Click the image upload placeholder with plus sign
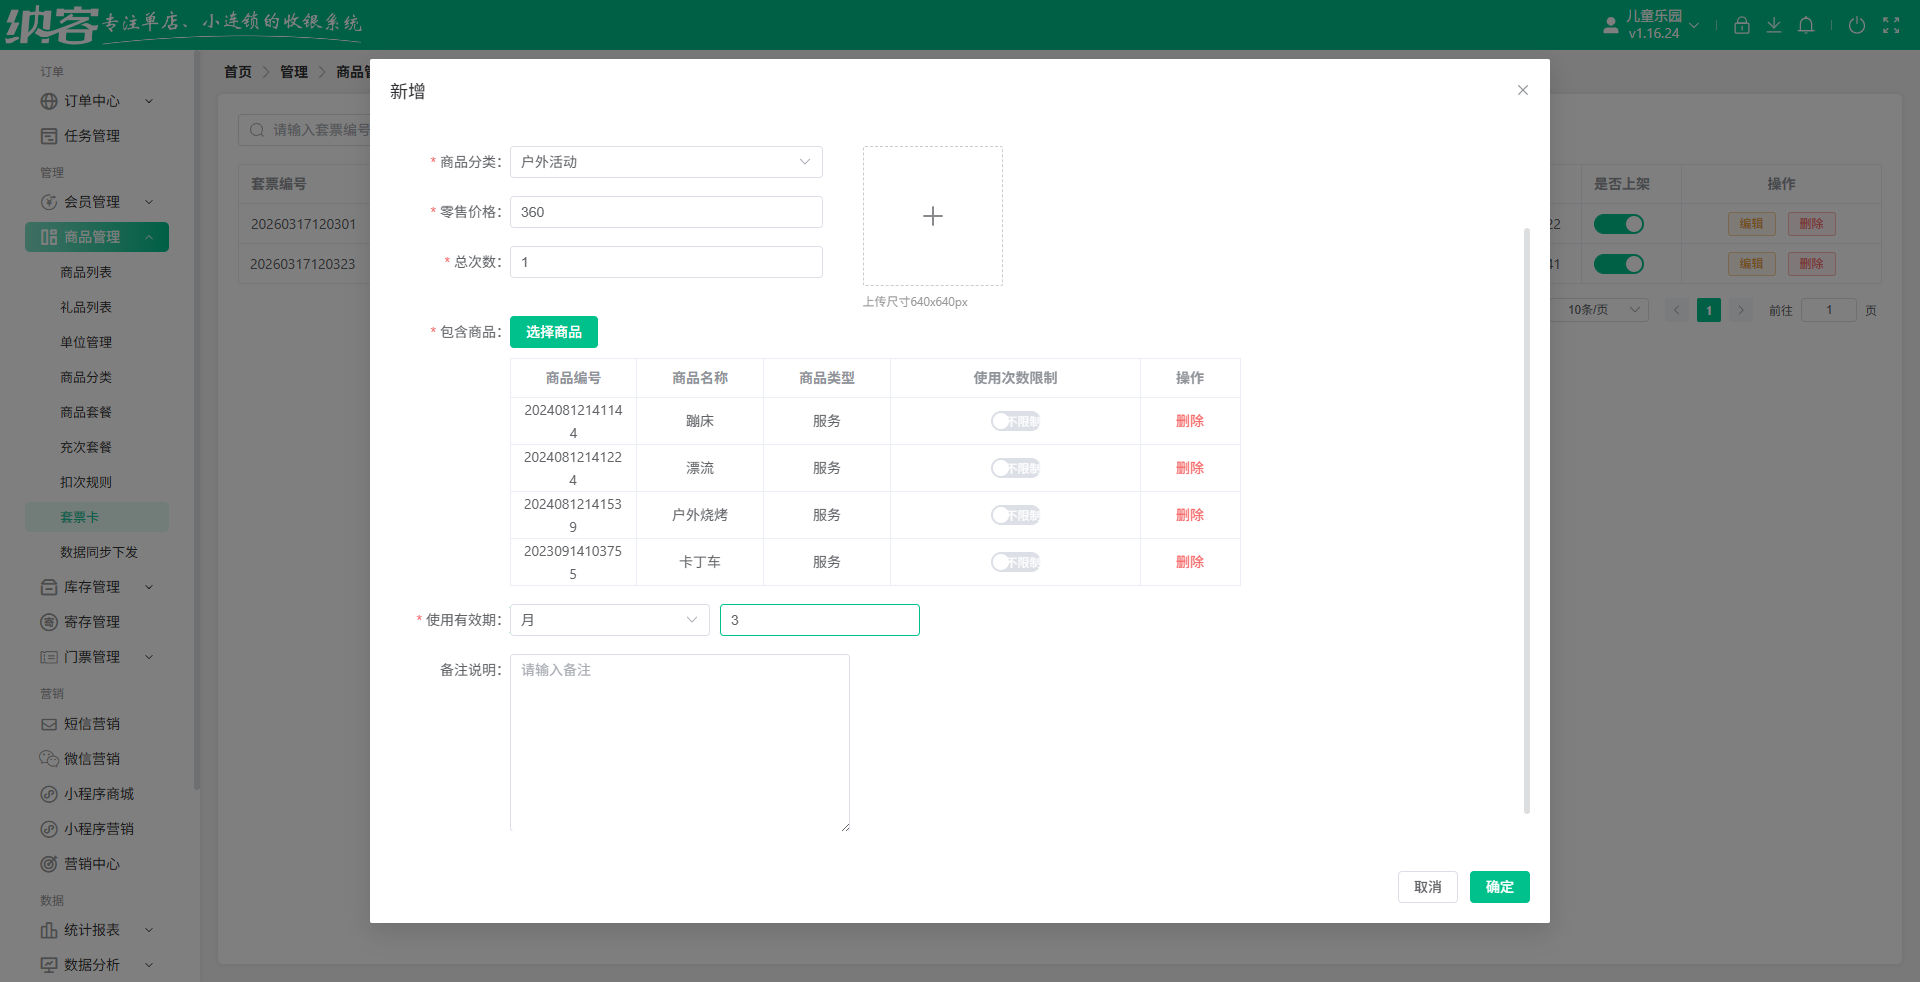 [932, 216]
